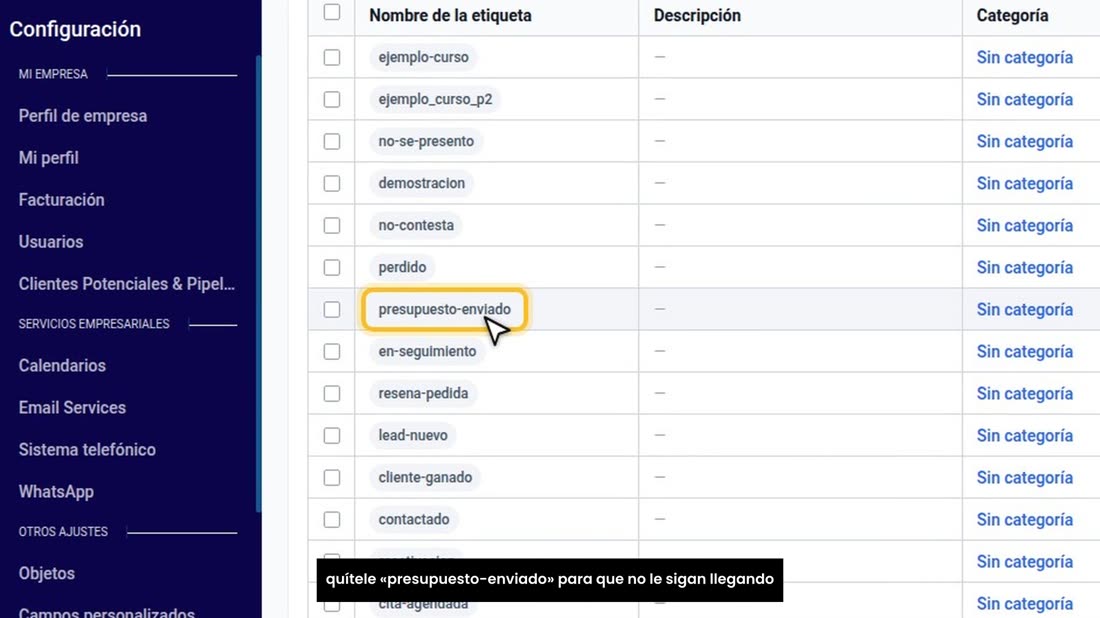The image size is (1100, 618).
Task: Open Usuarios settings page
Action: (51, 242)
